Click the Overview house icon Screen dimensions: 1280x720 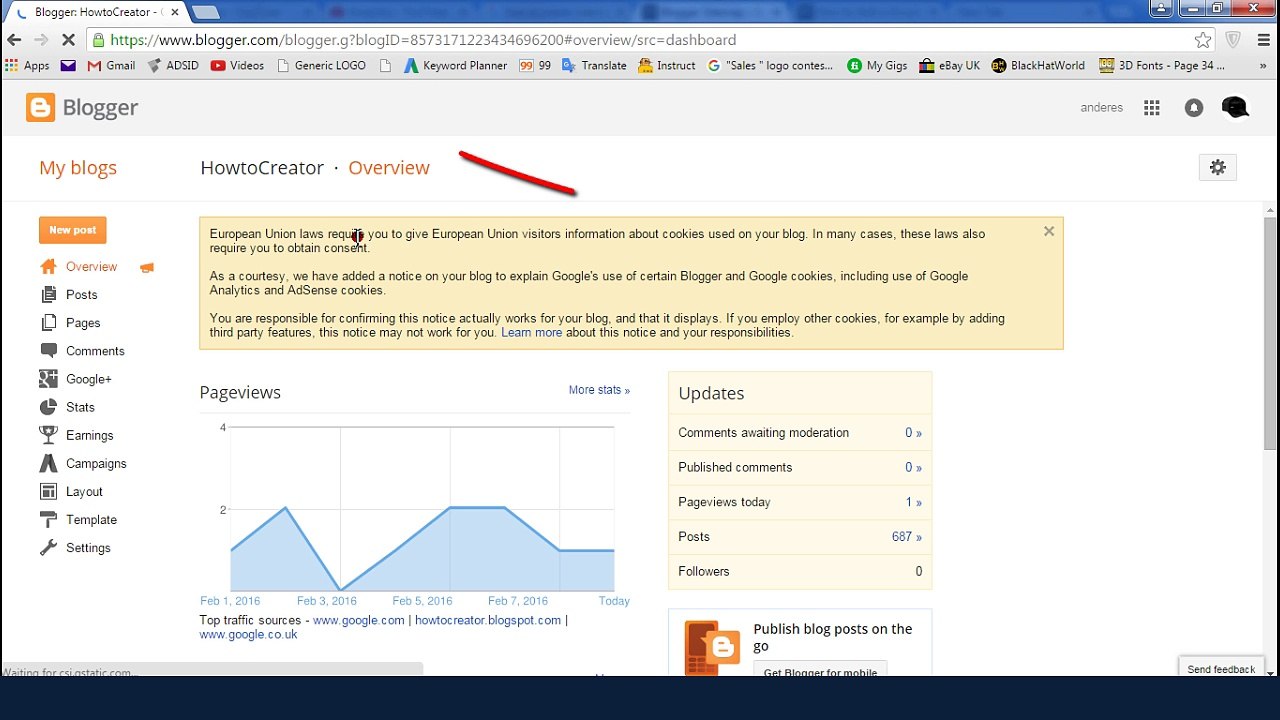[48, 267]
